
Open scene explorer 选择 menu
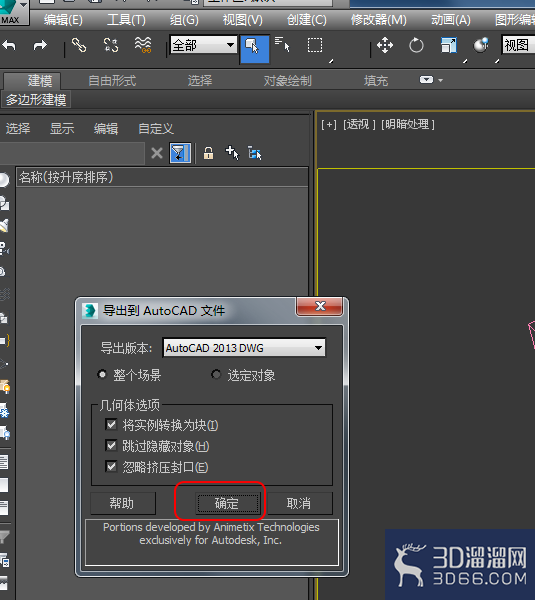click(x=18, y=129)
